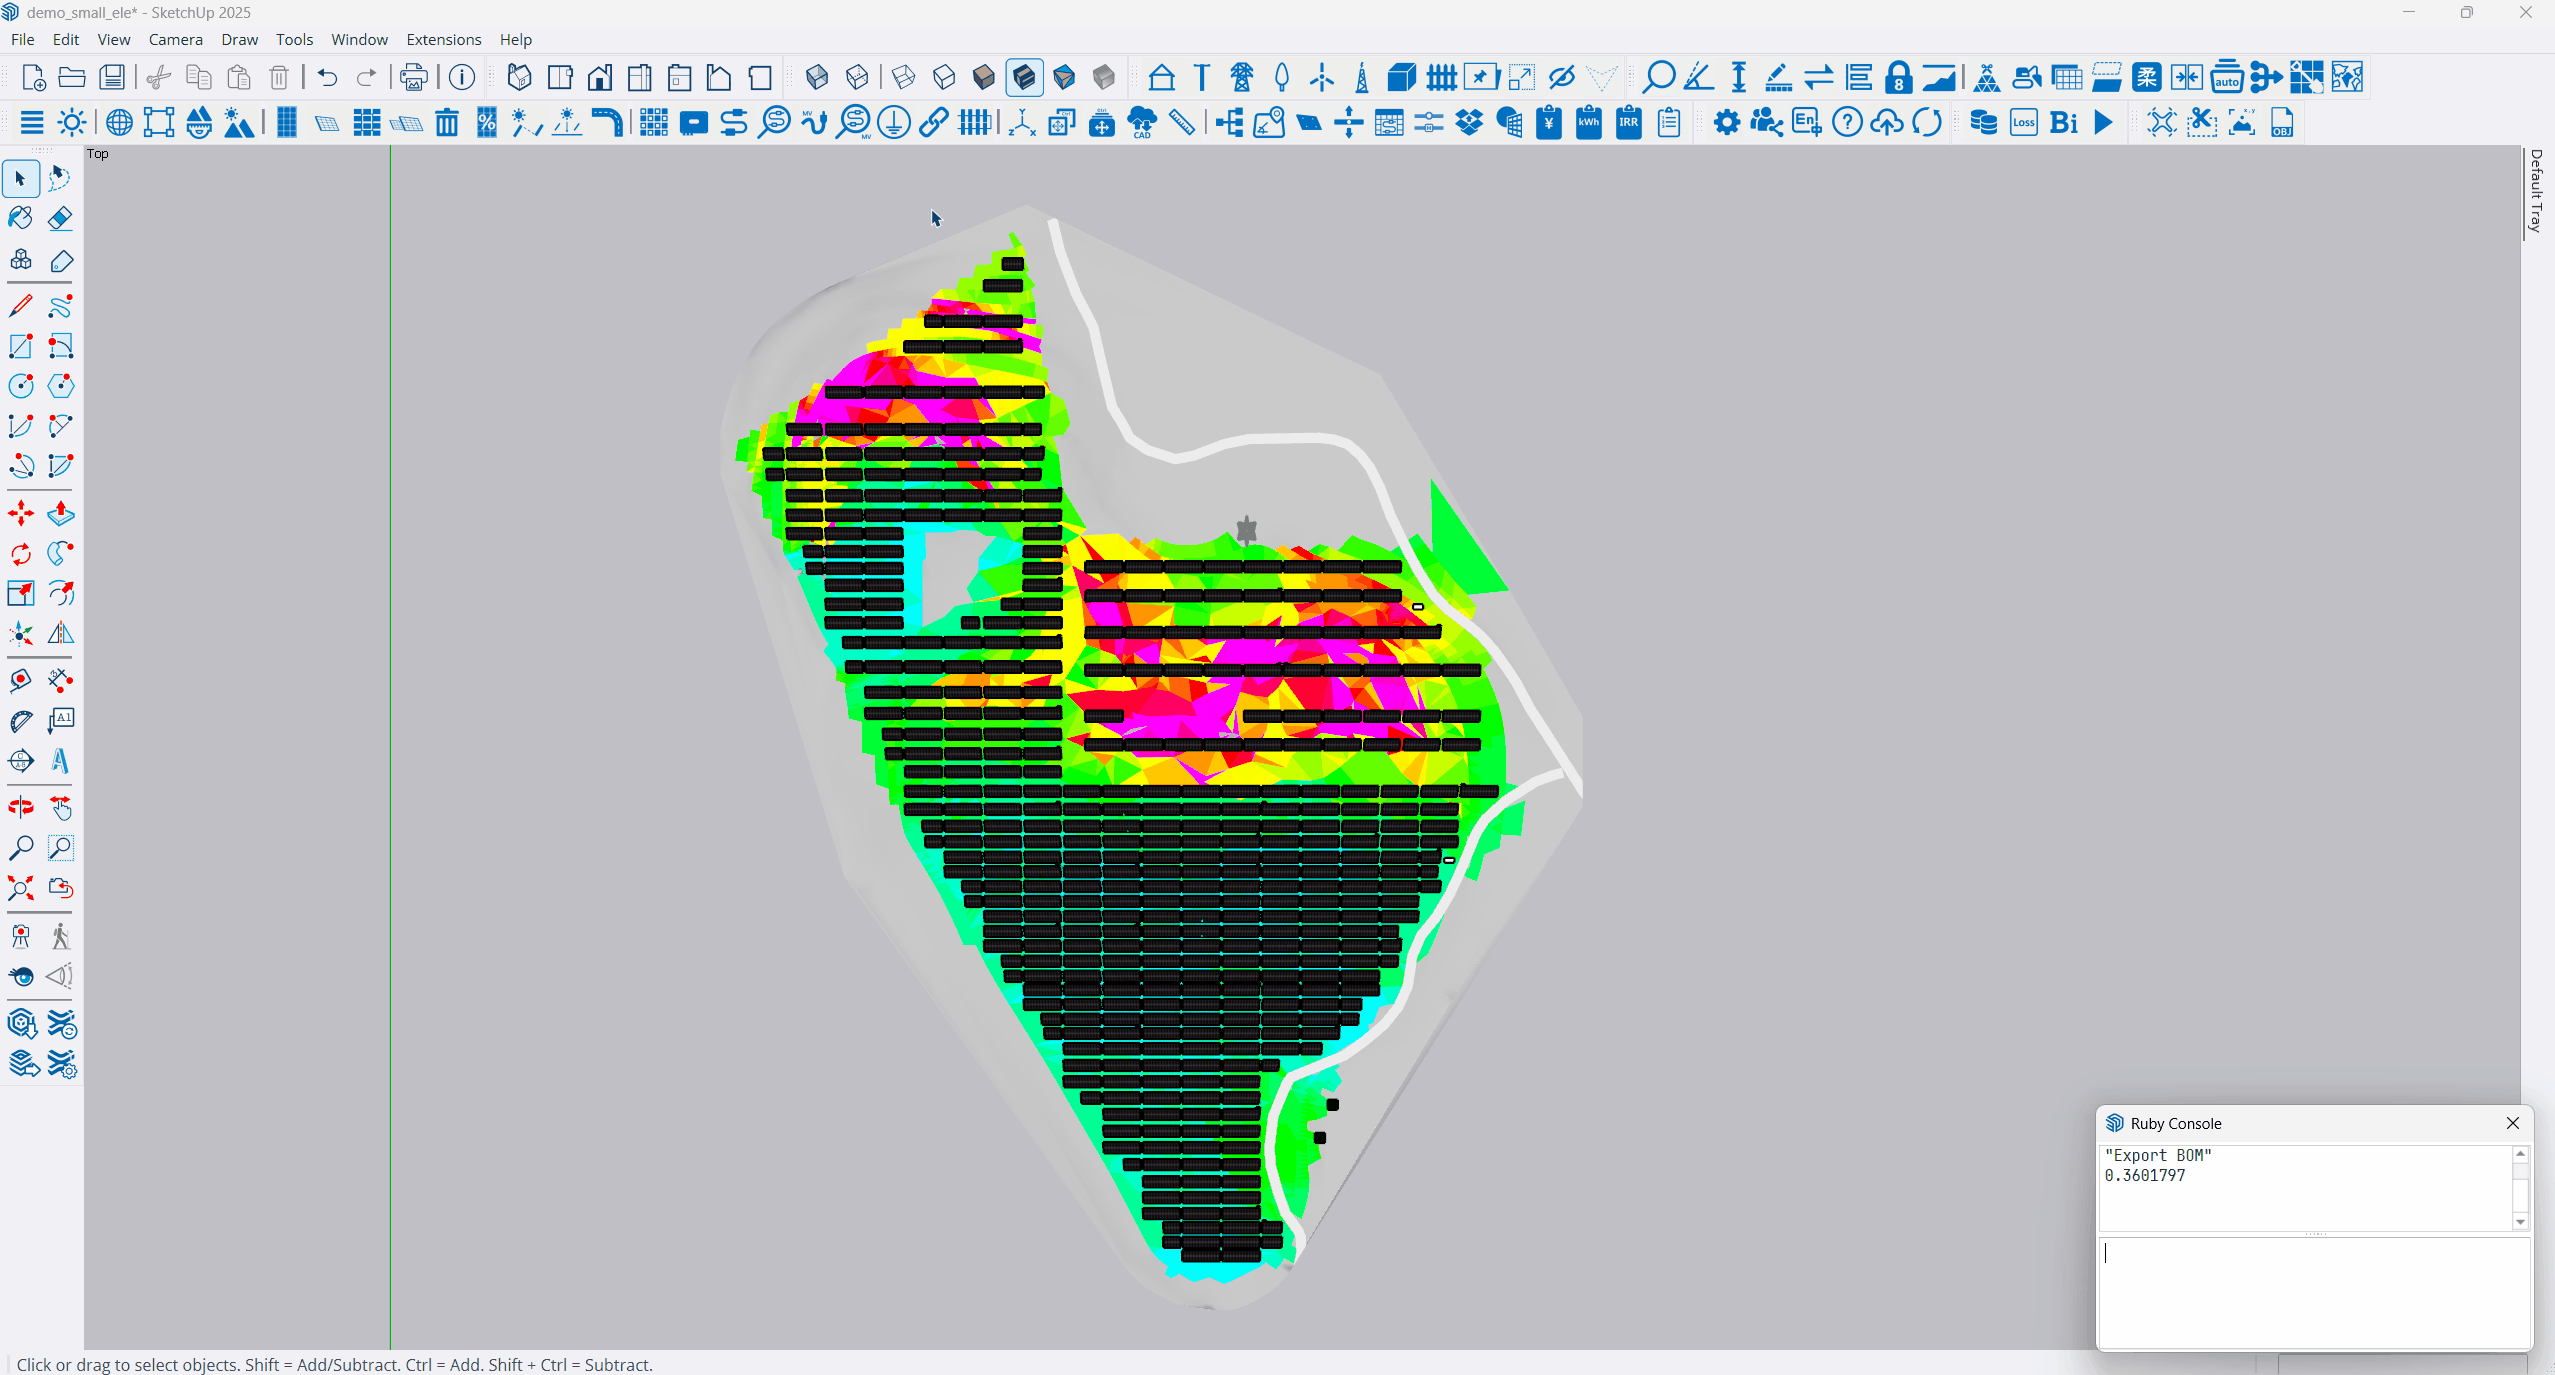Select the Eraser tool

point(60,218)
